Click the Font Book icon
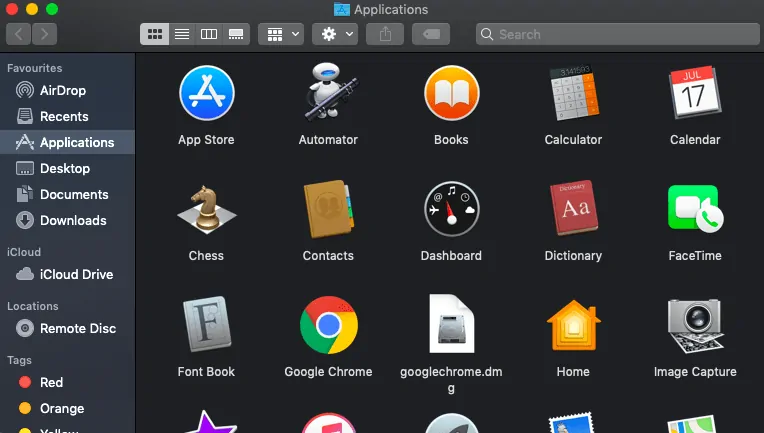Screen dimensions: 764x433 coord(207,324)
